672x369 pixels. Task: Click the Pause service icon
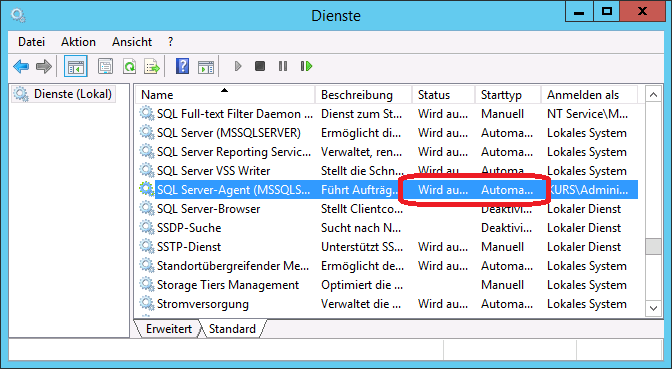pyautogui.click(x=283, y=66)
